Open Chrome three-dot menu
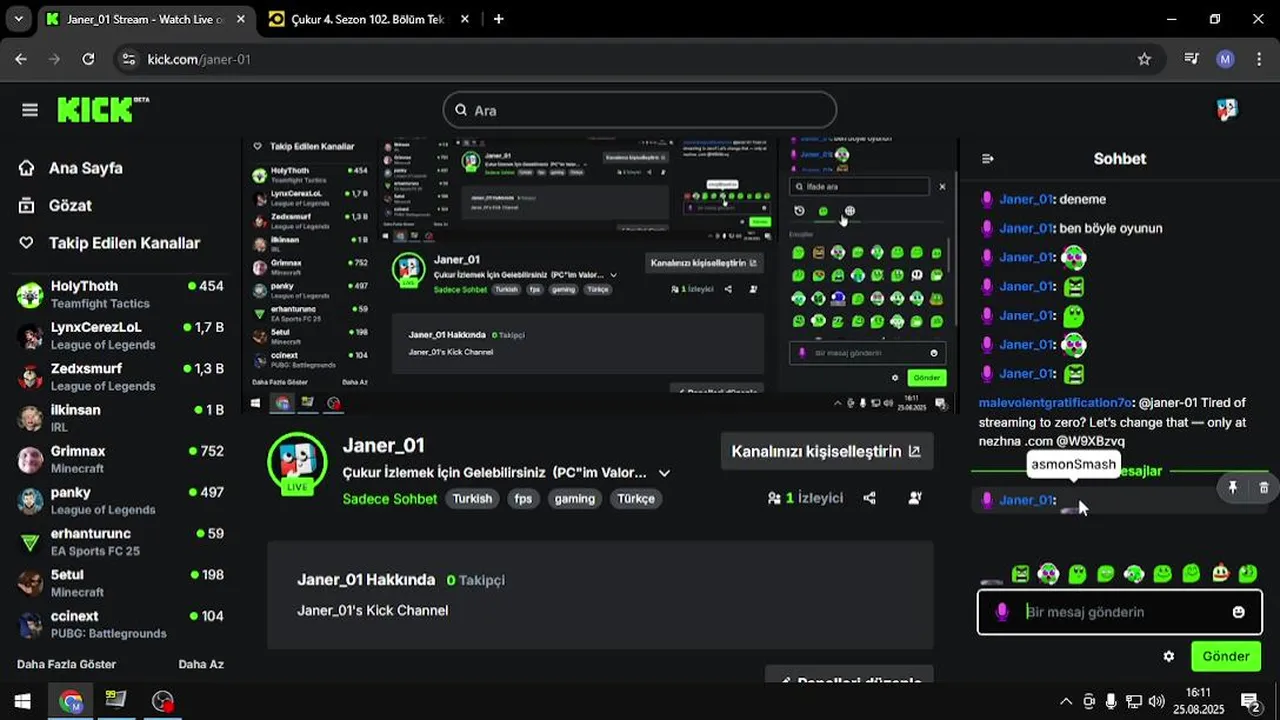Image resolution: width=1280 pixels, height=720 pixels. (x=1258, y=59)
